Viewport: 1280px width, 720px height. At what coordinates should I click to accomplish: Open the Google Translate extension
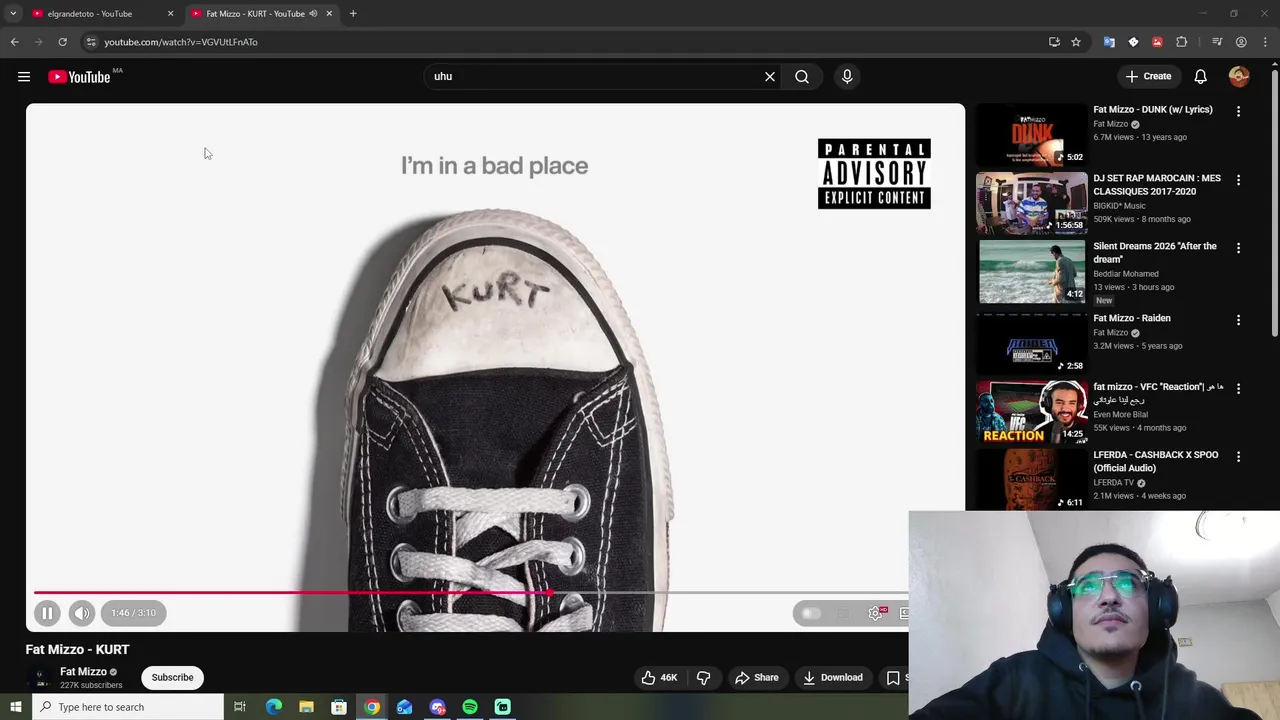[x=1109, y=42]
